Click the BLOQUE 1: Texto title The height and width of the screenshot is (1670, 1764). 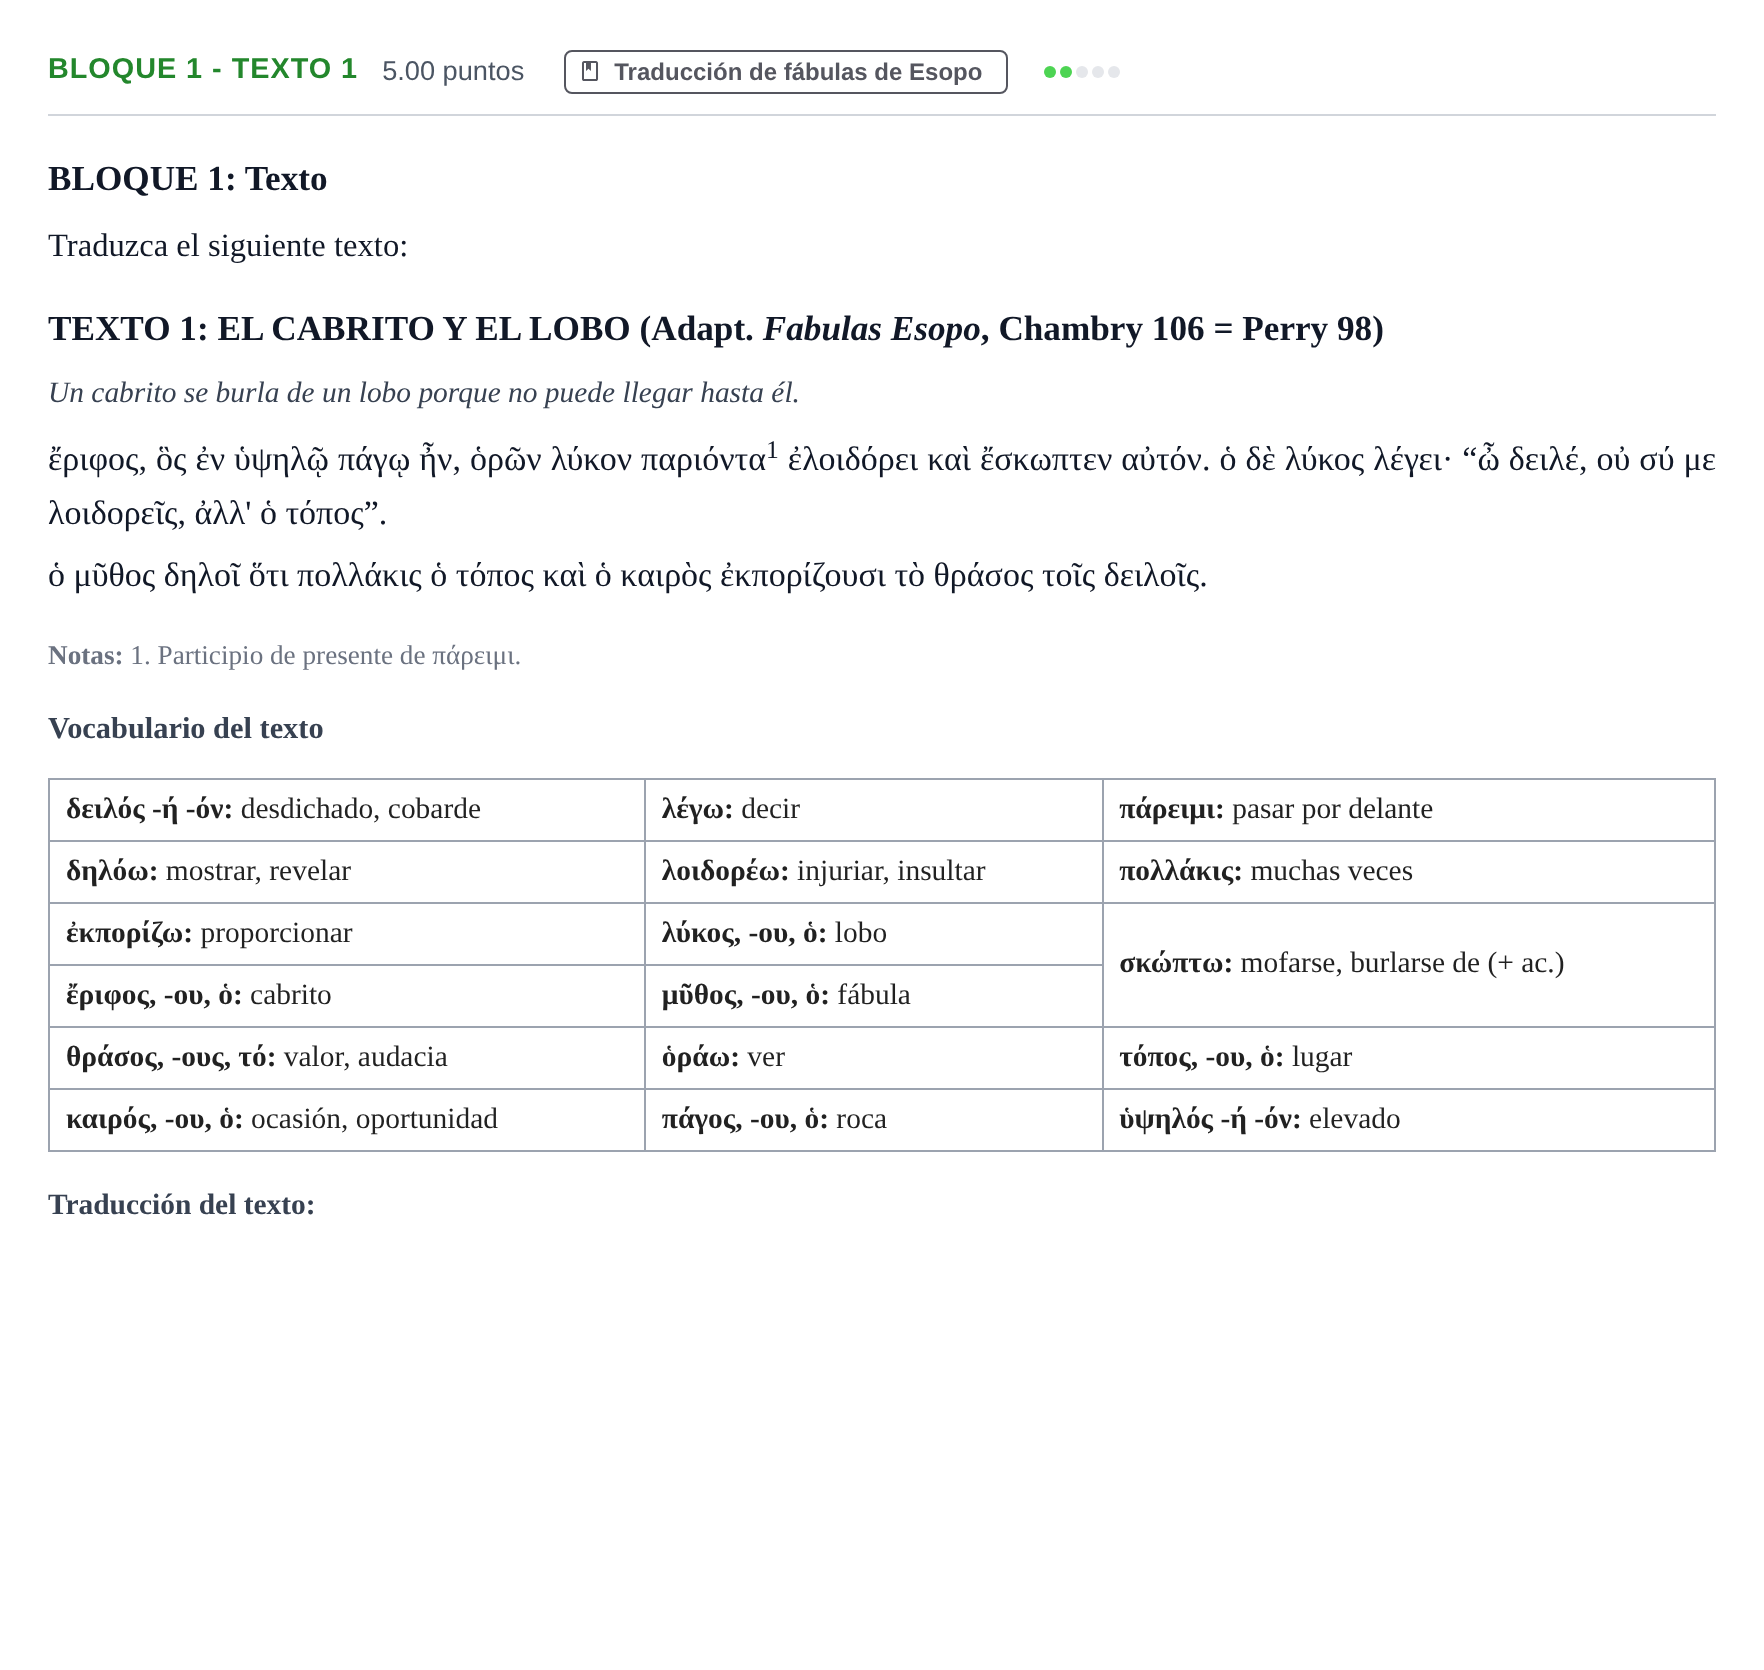point(187,179)
